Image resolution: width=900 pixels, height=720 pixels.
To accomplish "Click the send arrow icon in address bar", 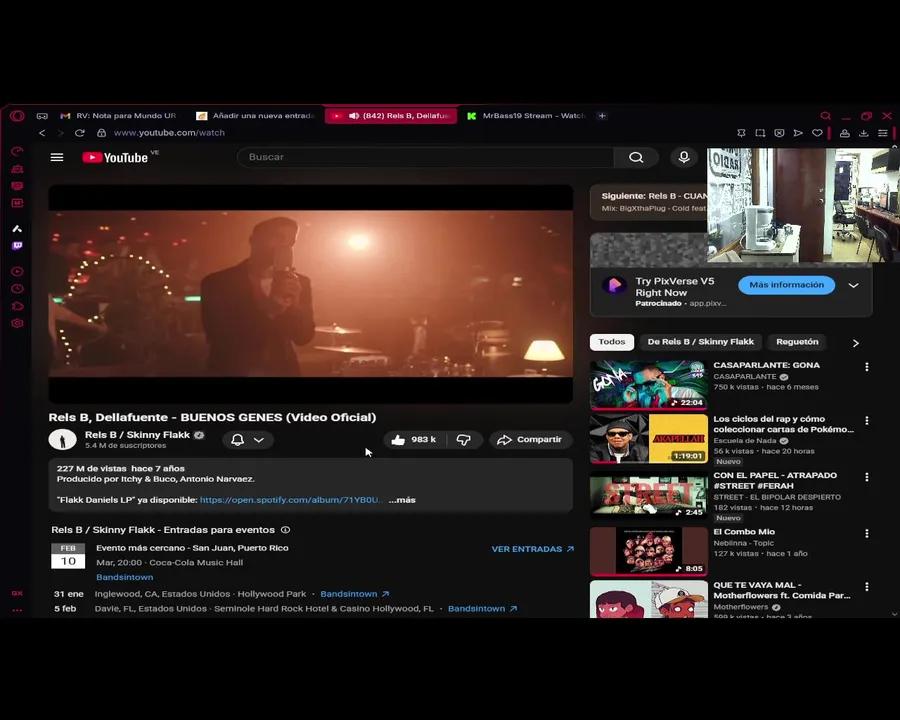I will 798,133.
